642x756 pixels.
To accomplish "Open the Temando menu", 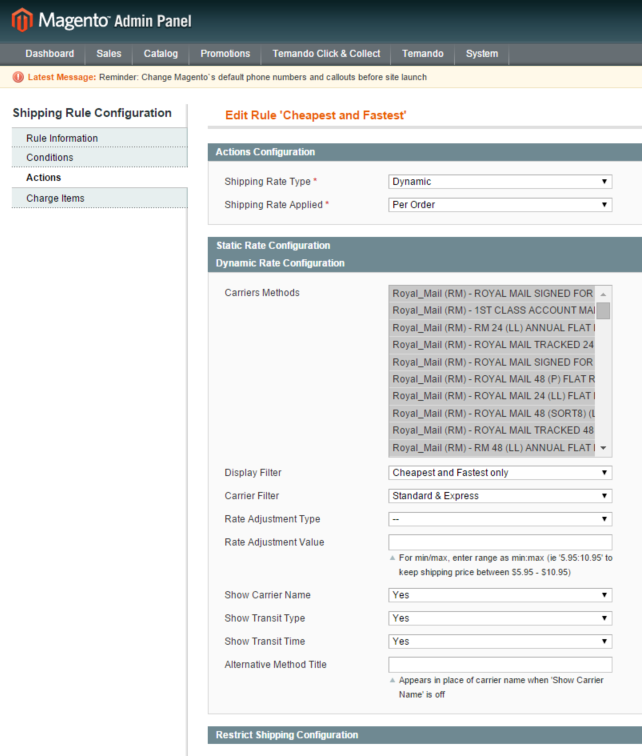I will 423,54.
